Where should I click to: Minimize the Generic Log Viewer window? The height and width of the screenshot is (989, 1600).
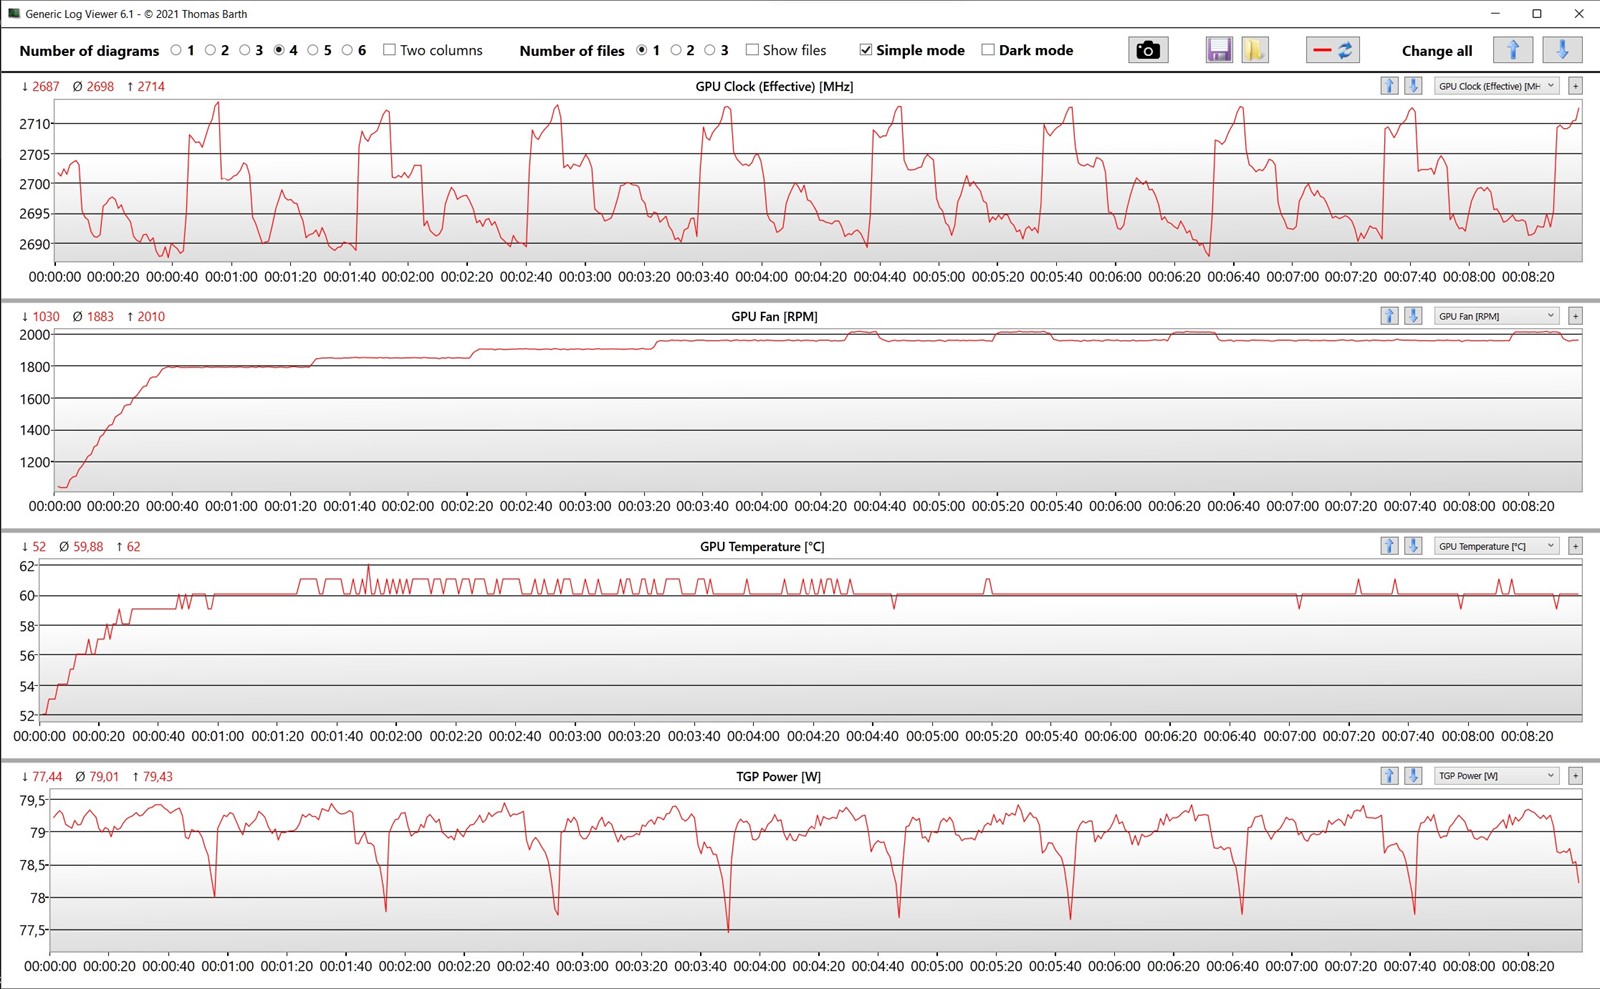(x=1495, y=14)
